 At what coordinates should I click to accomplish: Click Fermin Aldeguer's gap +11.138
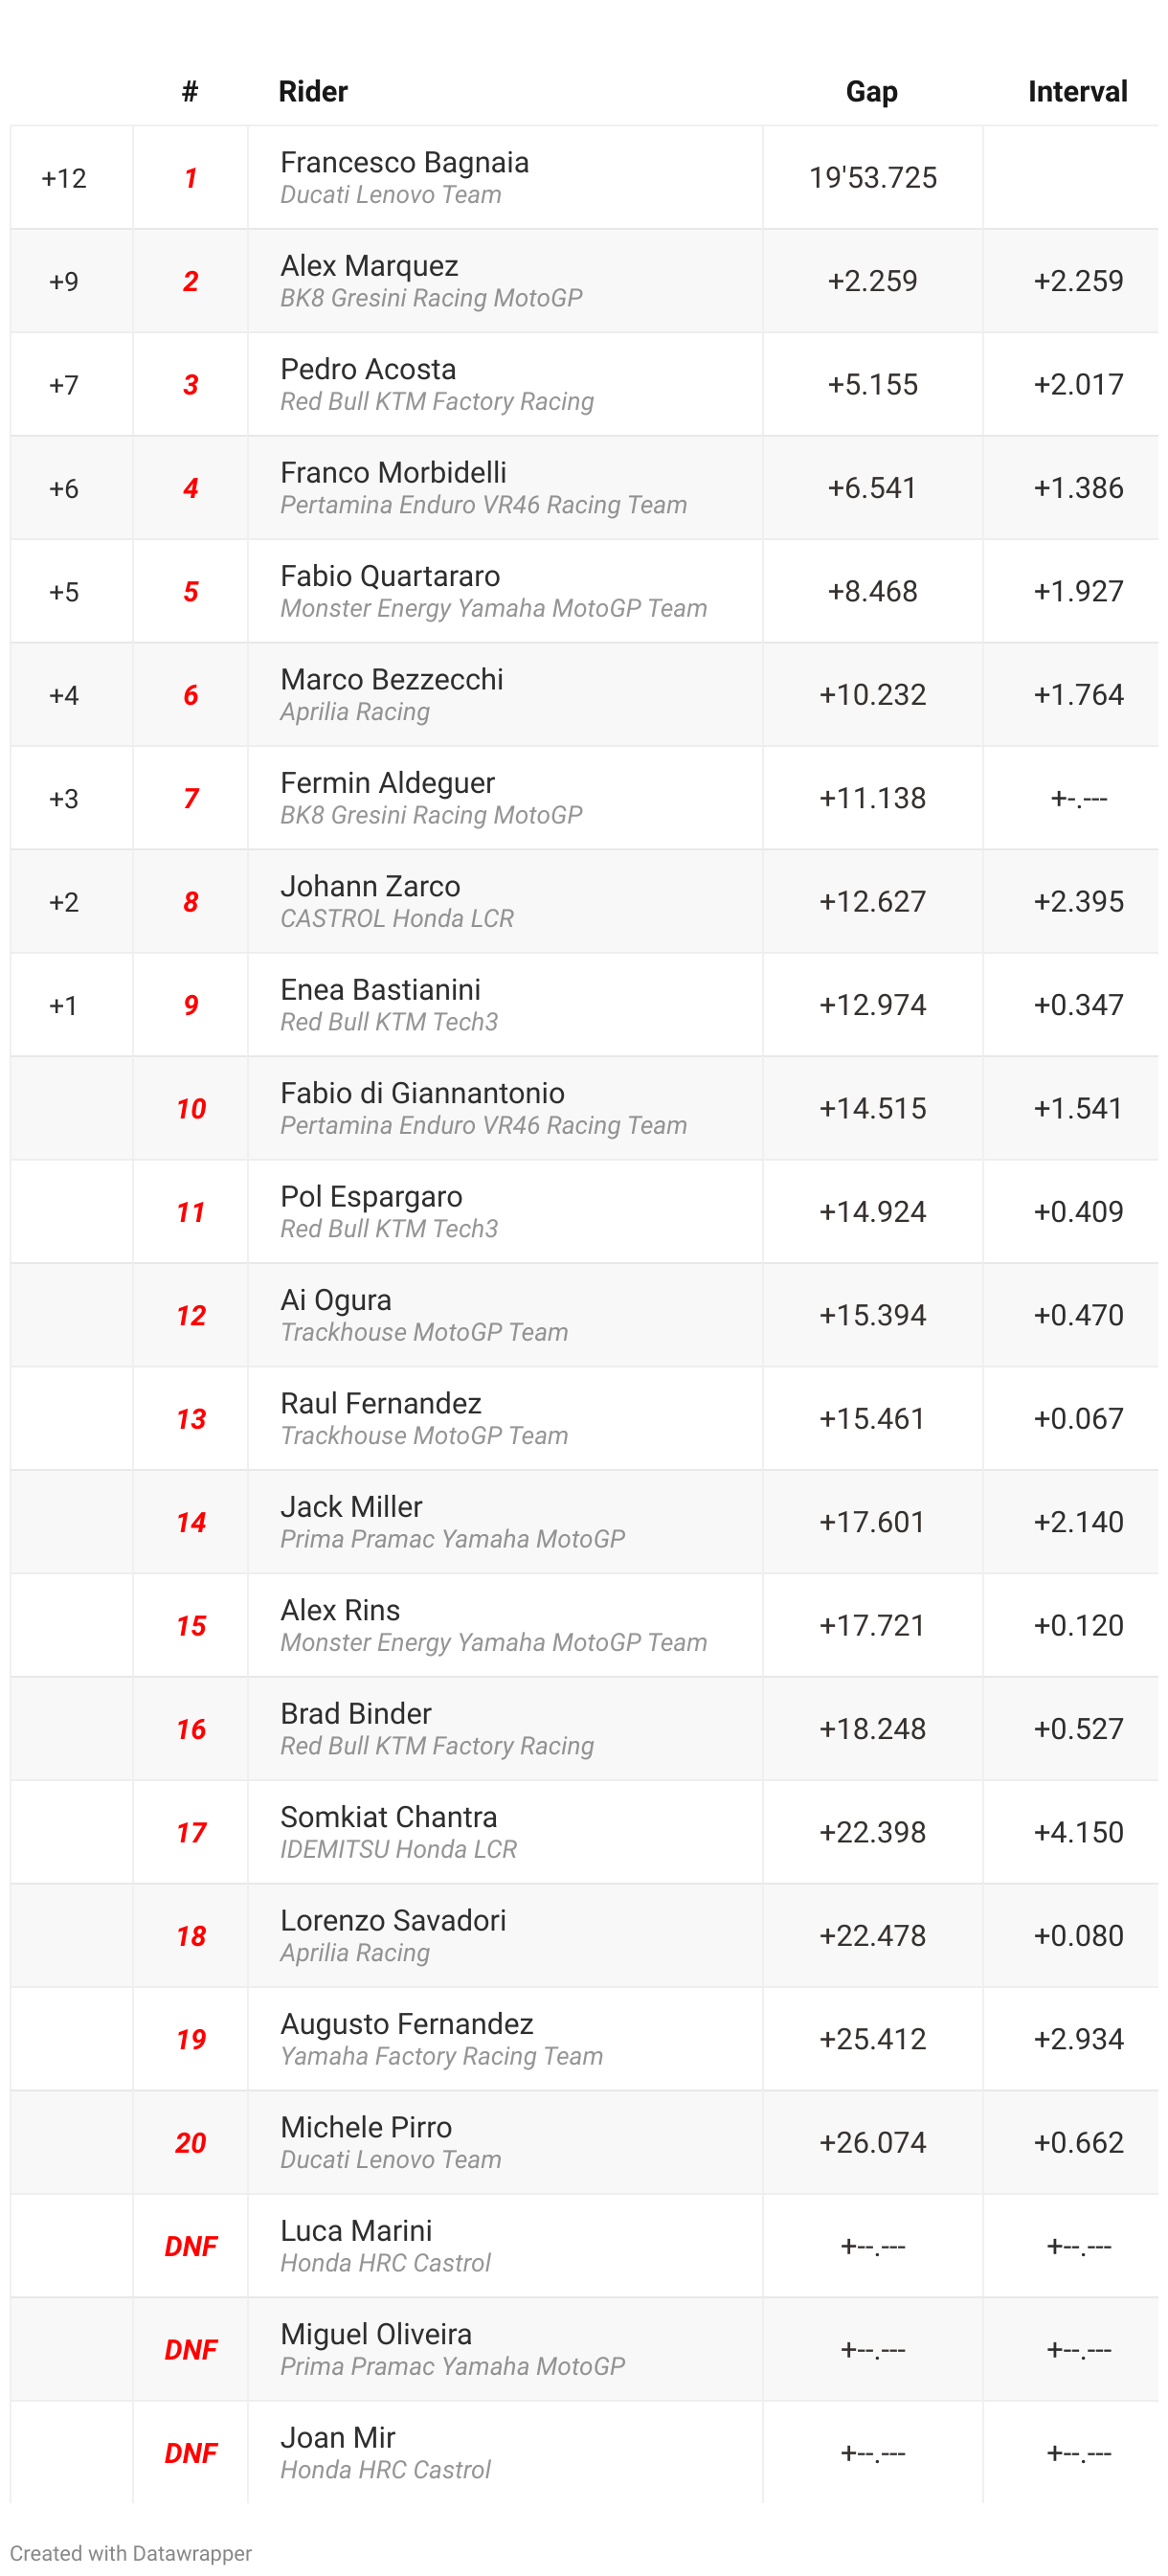tap(873, 798)
